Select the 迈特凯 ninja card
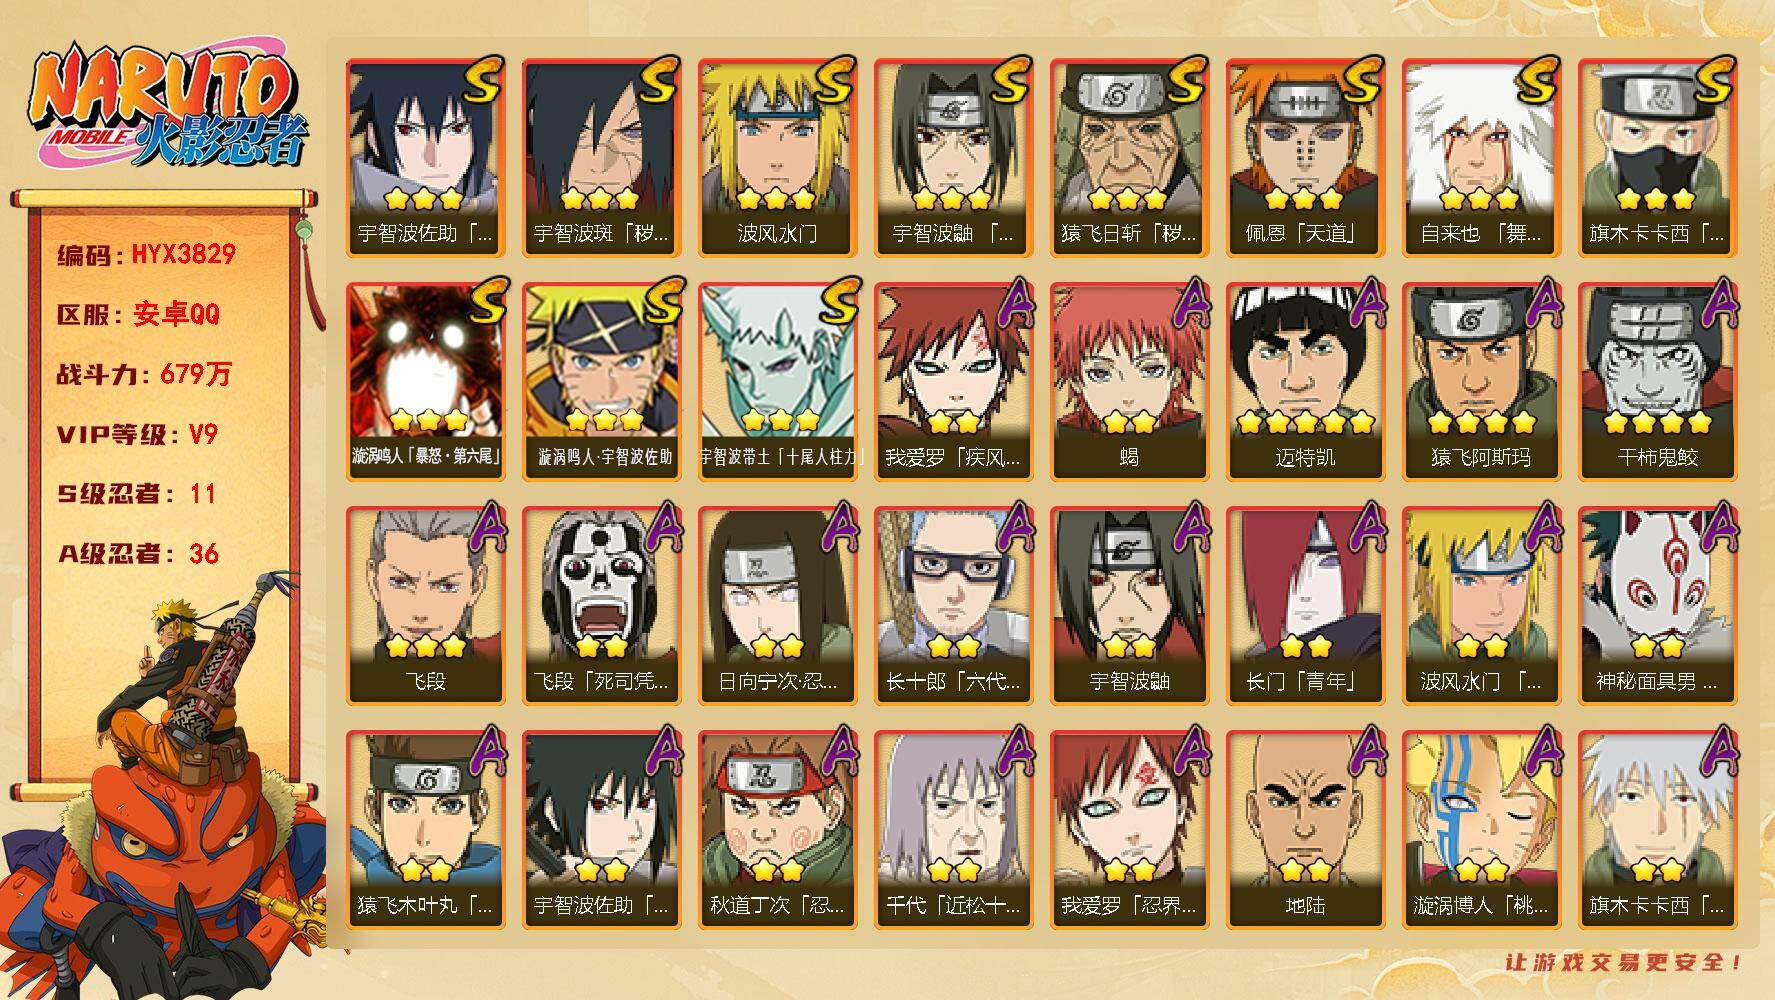This screenshot has height=1000, width=1775. [1305, 381]
